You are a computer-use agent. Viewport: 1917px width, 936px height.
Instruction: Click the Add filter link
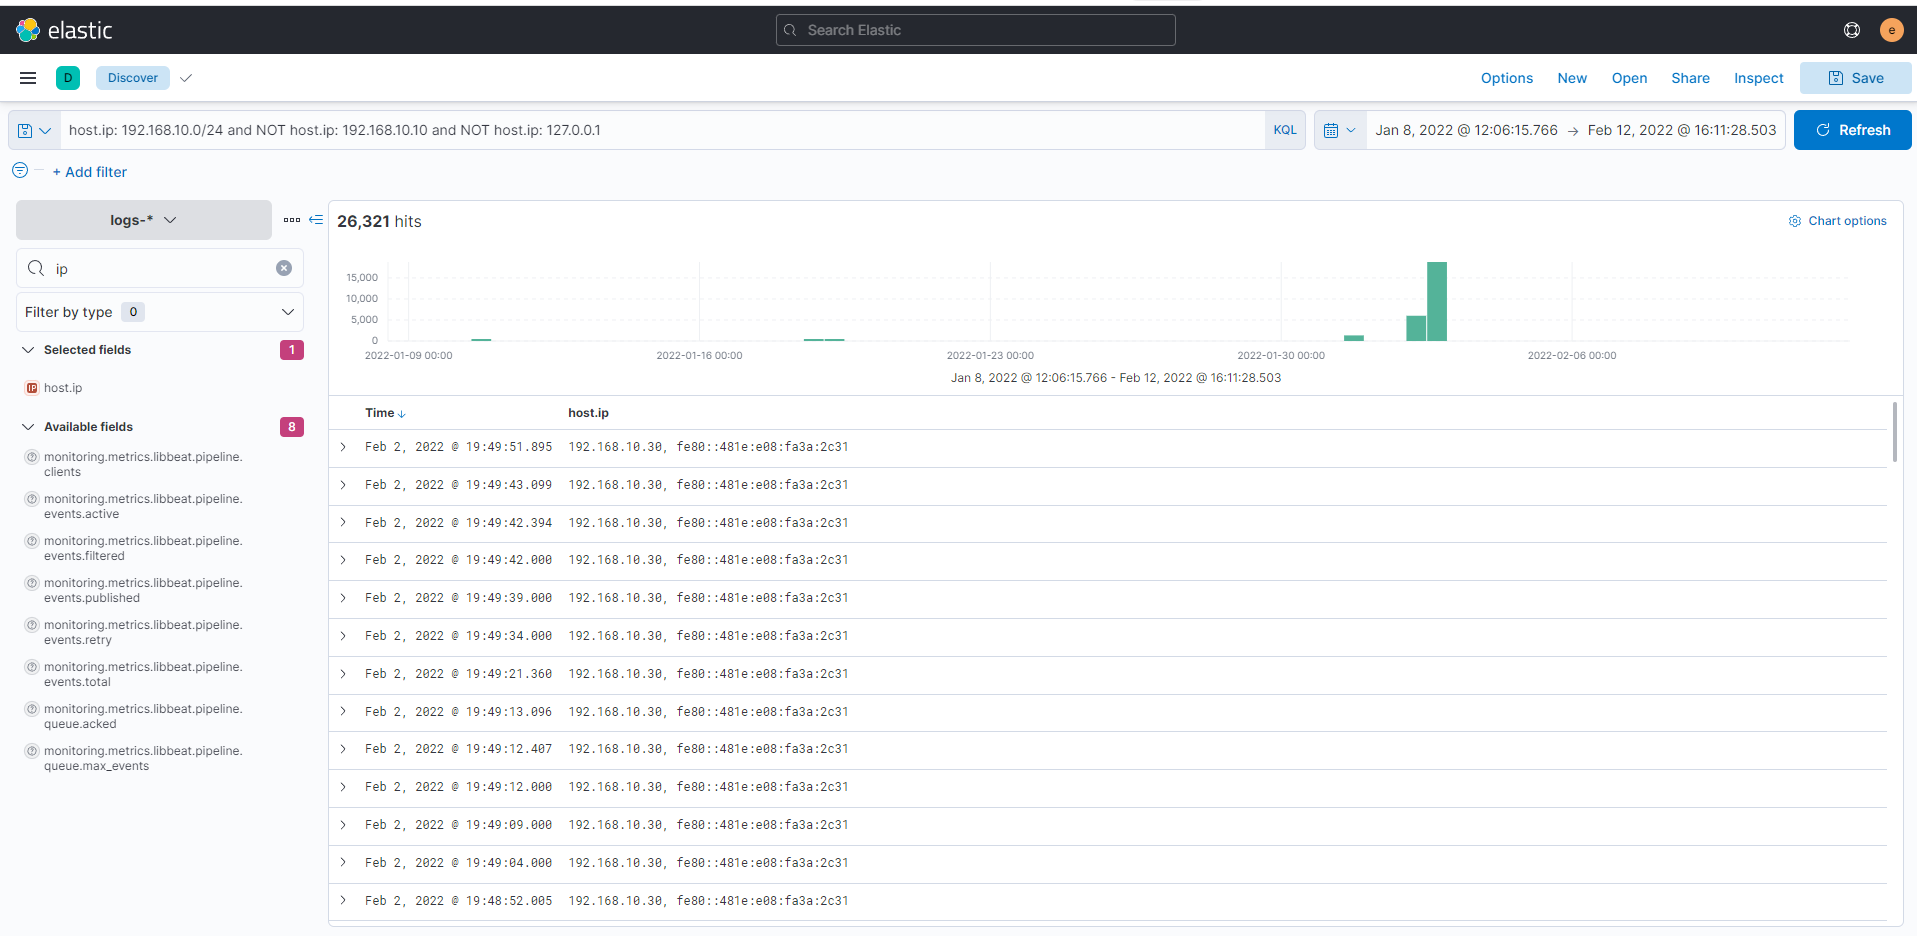90,172
